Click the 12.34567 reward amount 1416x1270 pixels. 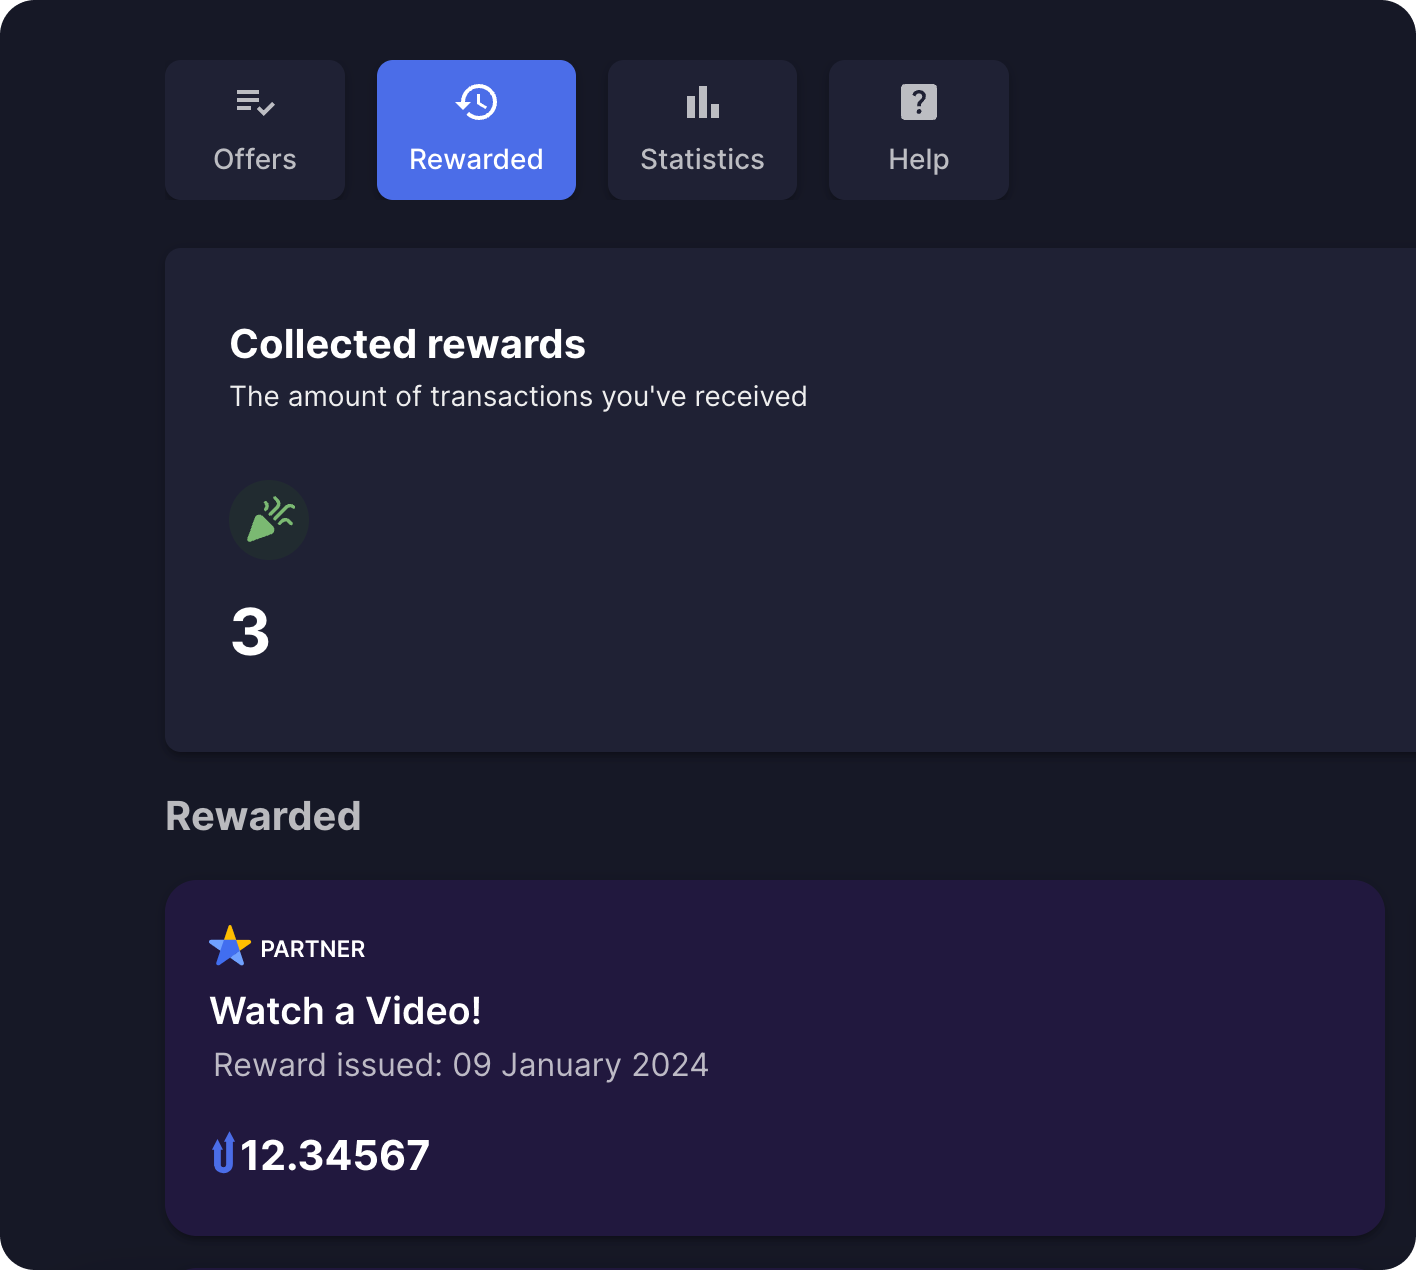335,1156
